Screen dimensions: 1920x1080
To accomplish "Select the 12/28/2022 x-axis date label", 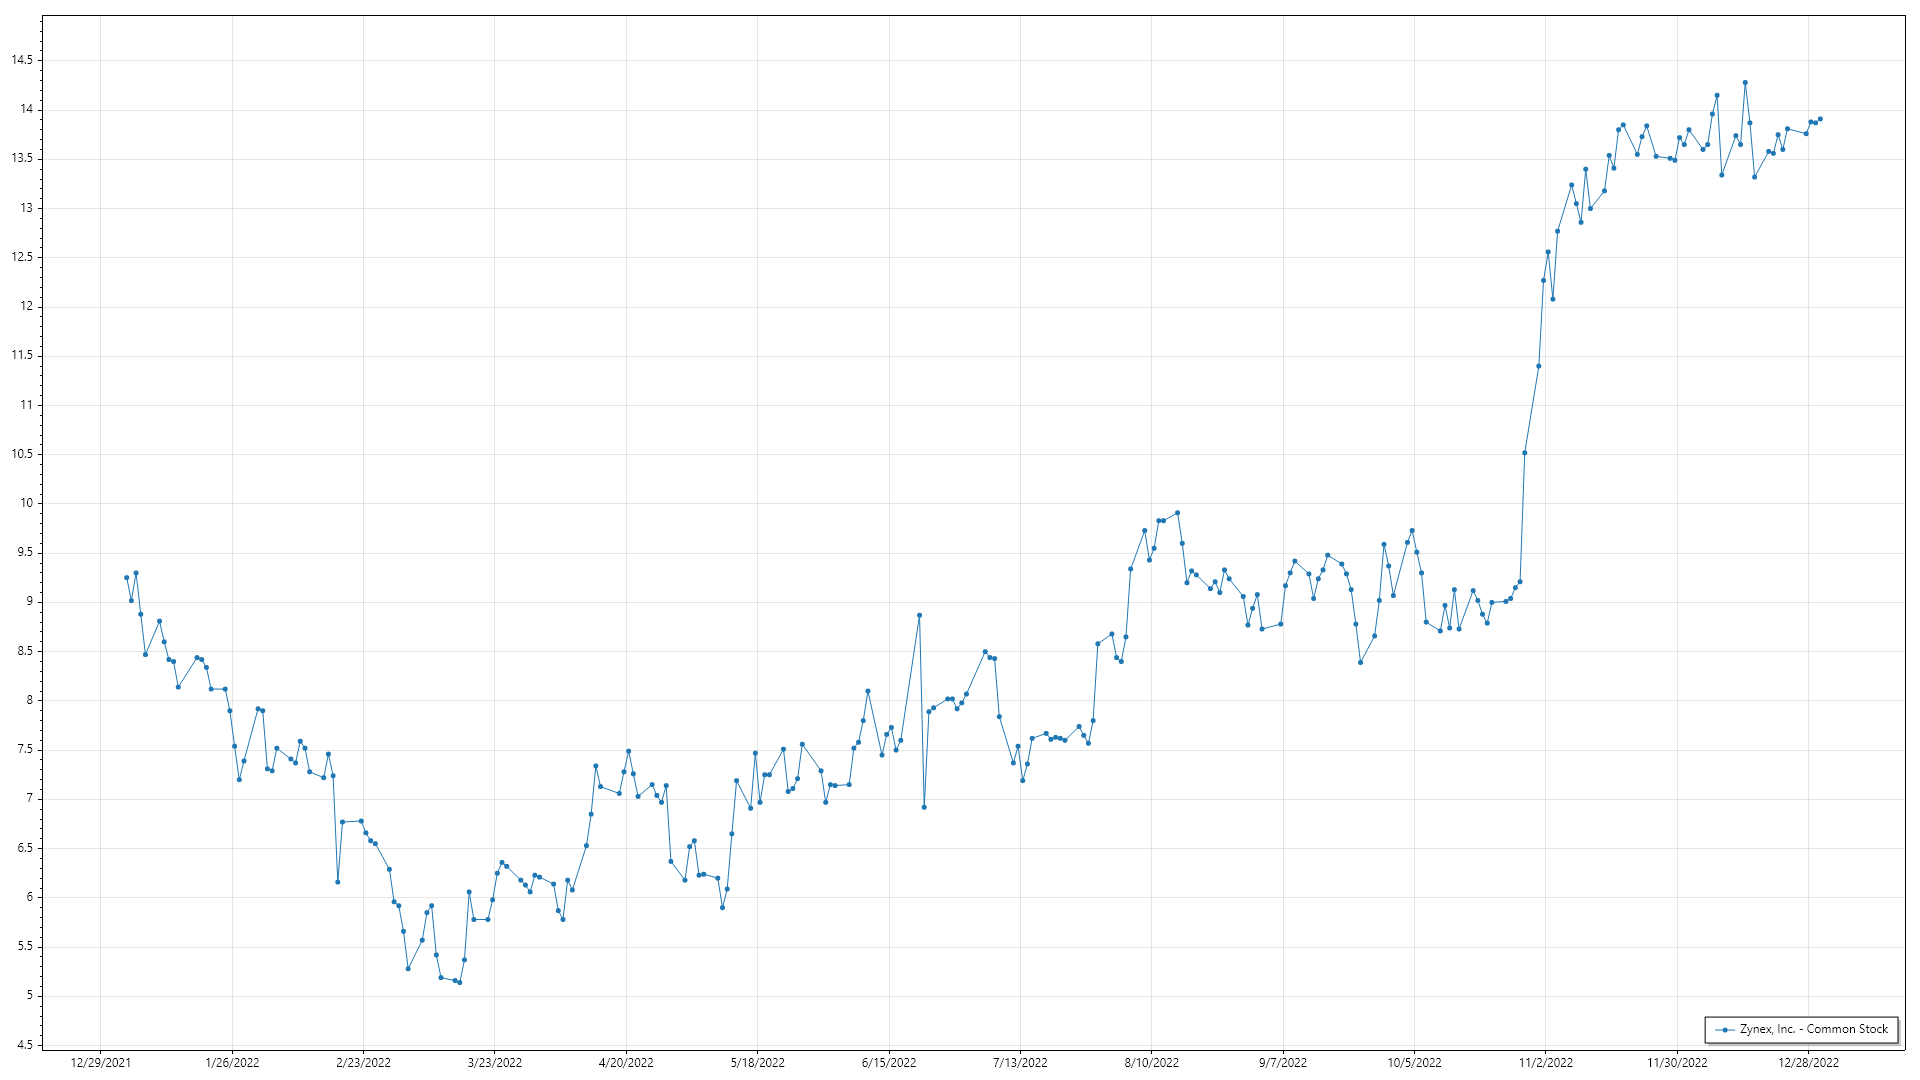I will coord(1808,1063).
